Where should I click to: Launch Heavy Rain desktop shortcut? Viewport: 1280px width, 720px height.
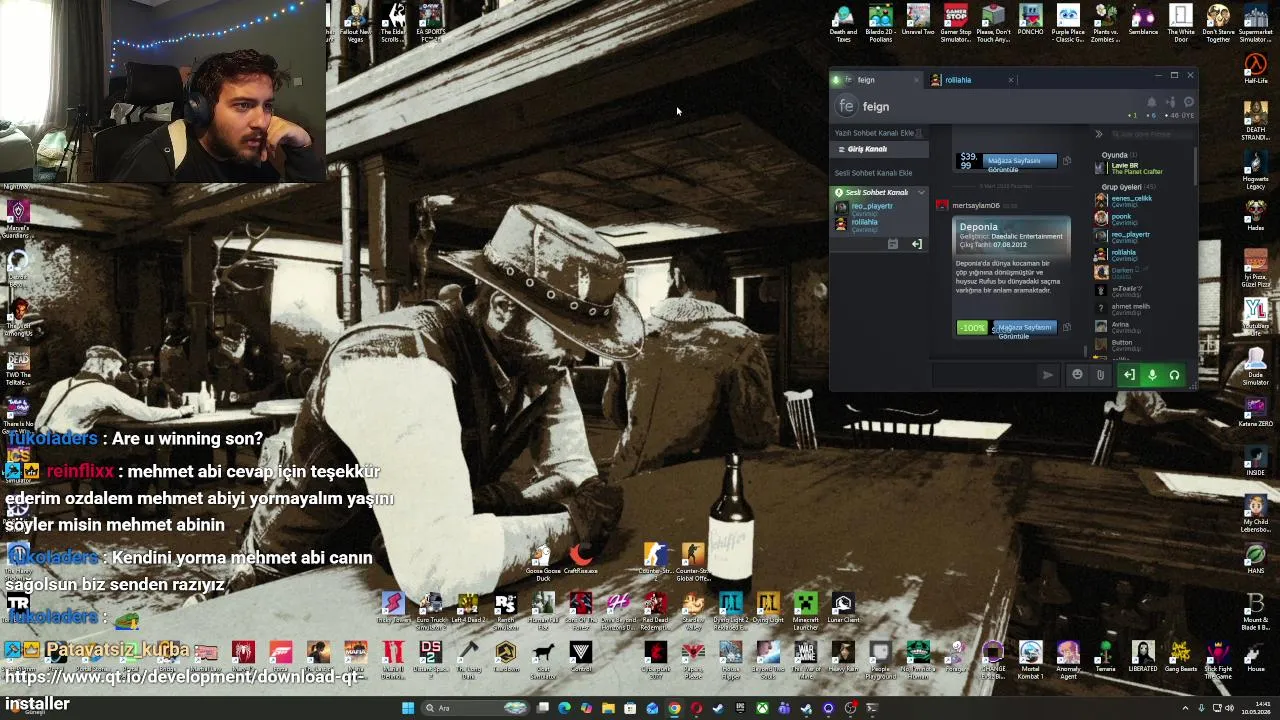tap(843, 658)
